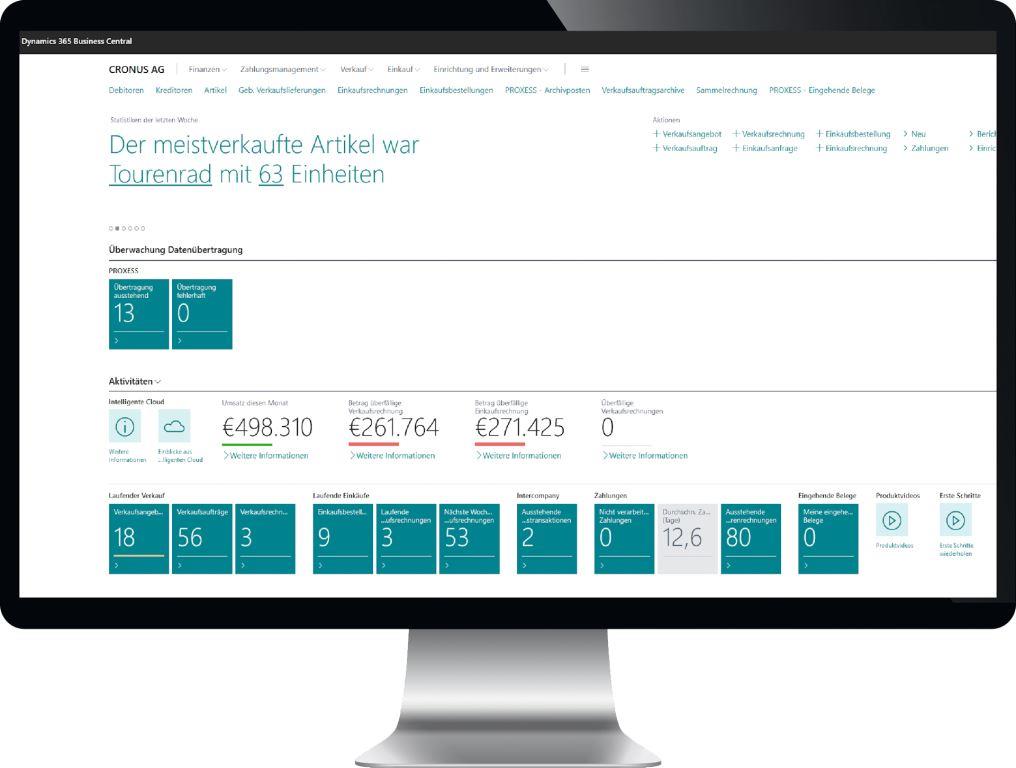Open the cloud insights icon
Screen dimensions: 1016x768
(x=174, y=426)
